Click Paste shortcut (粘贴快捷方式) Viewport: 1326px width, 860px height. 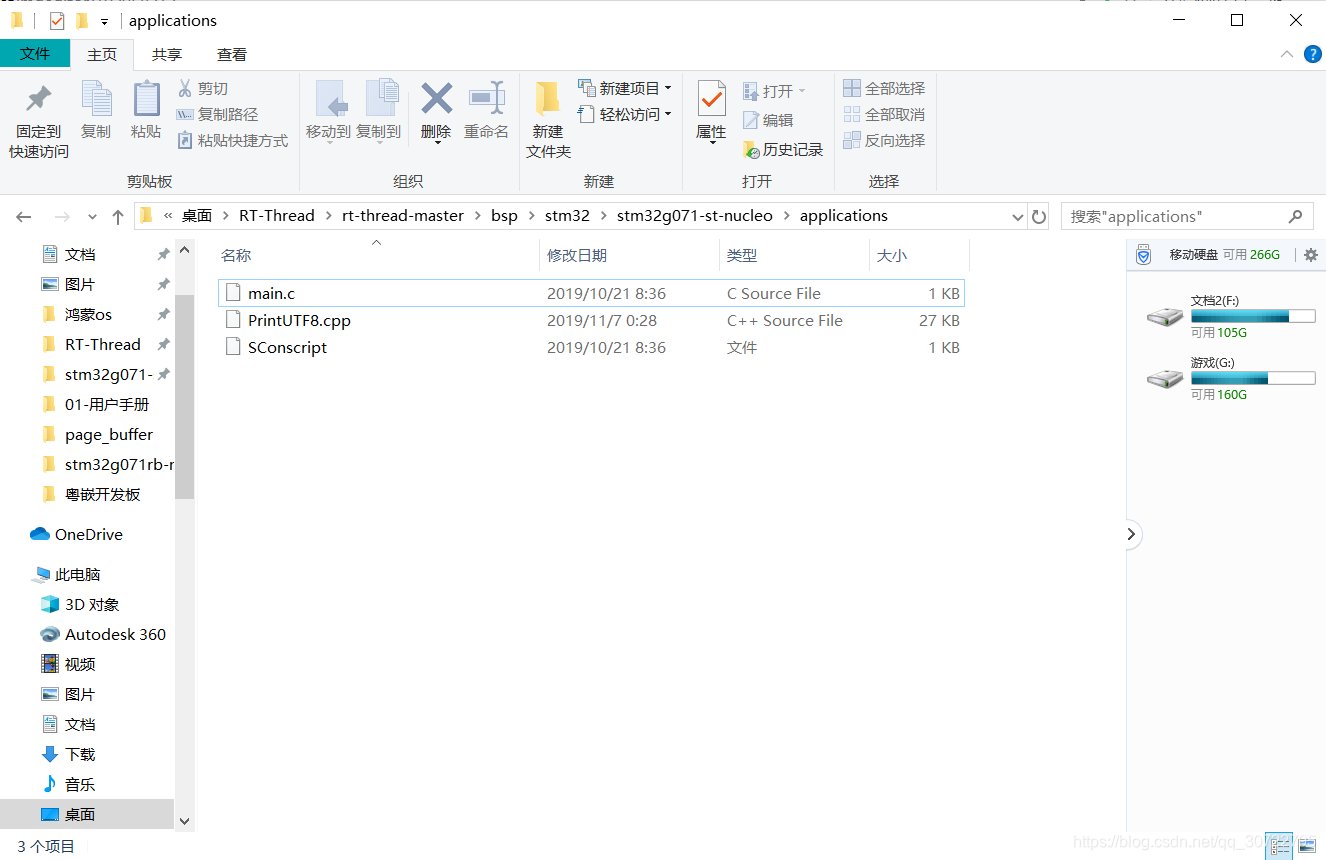(232, 140)
